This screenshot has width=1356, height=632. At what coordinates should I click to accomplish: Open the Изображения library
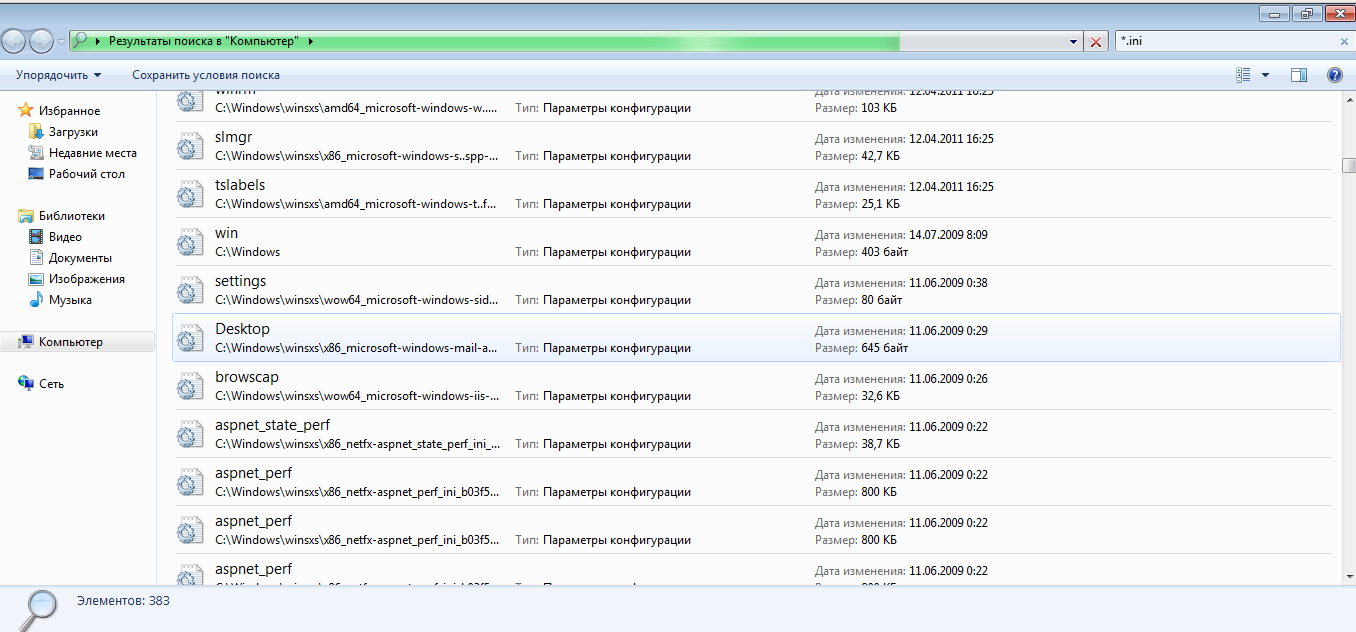tap(87, 279)
